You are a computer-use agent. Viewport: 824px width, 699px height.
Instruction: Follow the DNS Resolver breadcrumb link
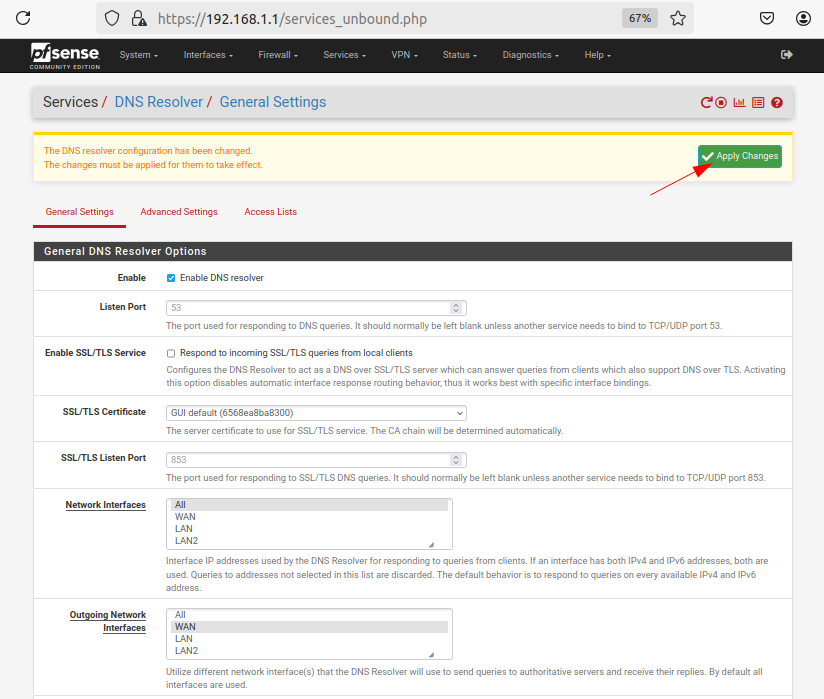[x=158, y=102]
